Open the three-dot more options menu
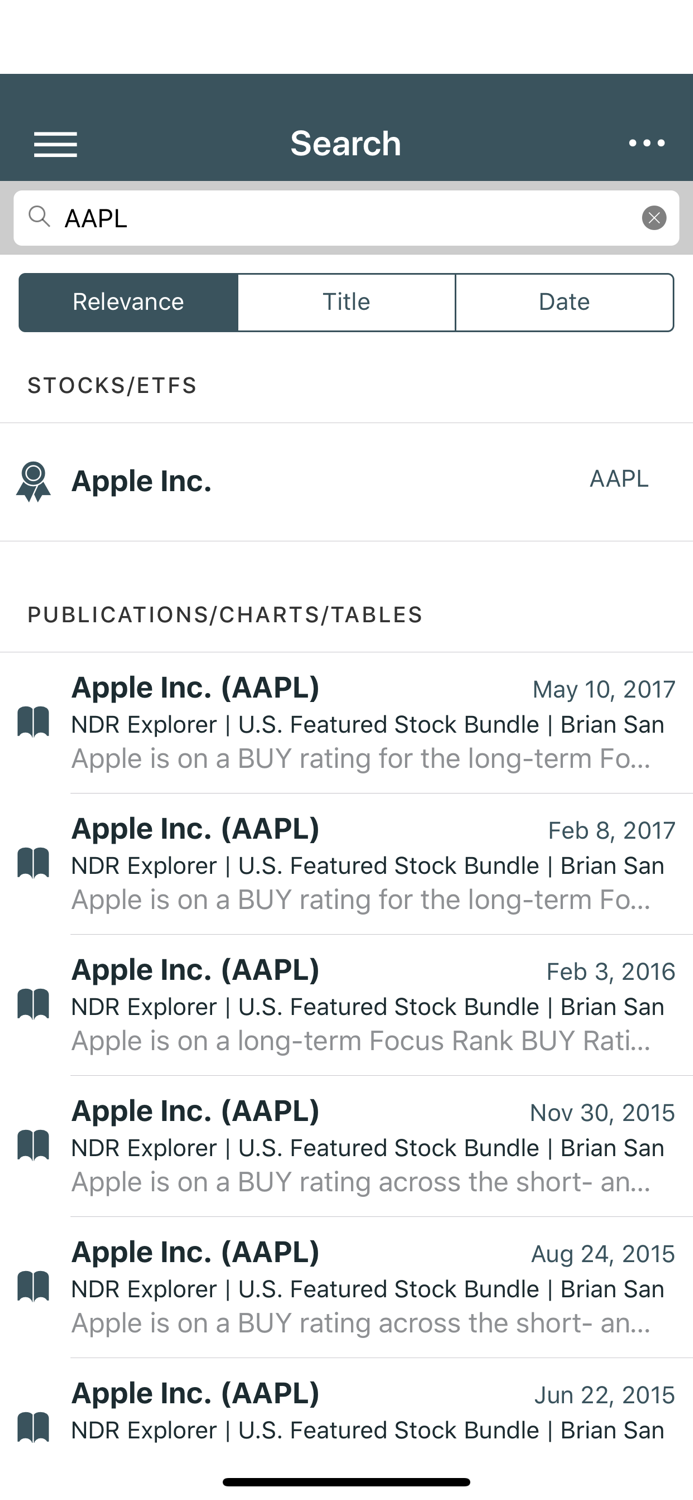The width and height of the screenshot is (693, 1500). coord(647,144)
